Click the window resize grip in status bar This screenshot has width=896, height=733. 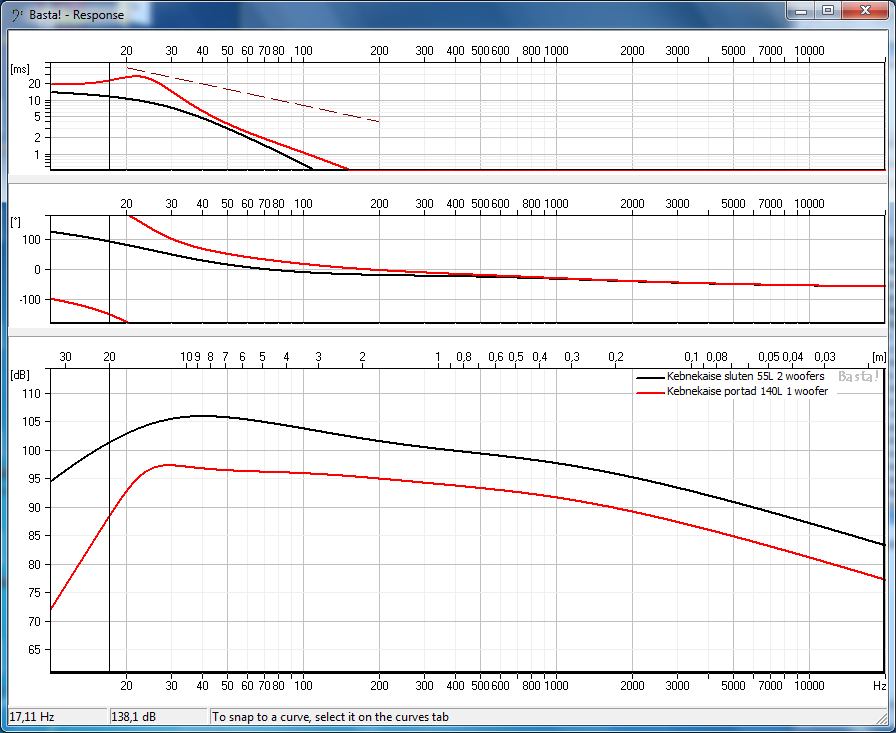881,718
